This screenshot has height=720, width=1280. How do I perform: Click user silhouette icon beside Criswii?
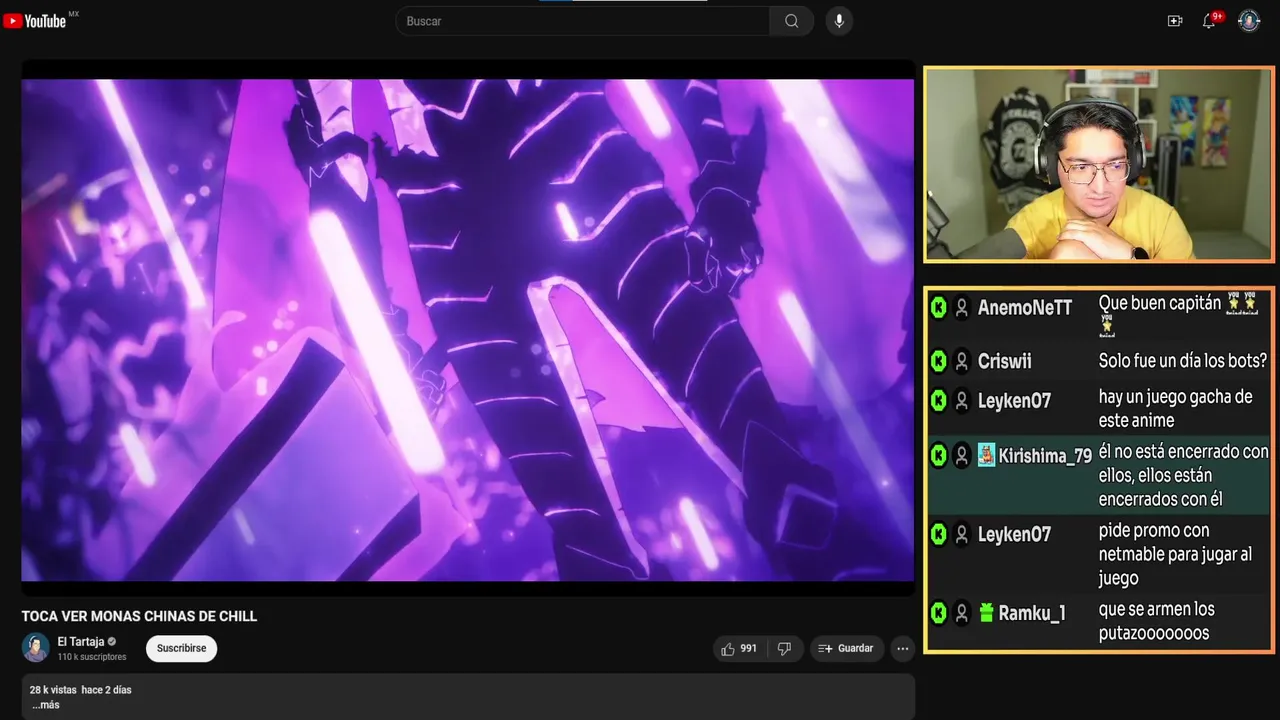(x=962, y=361)
